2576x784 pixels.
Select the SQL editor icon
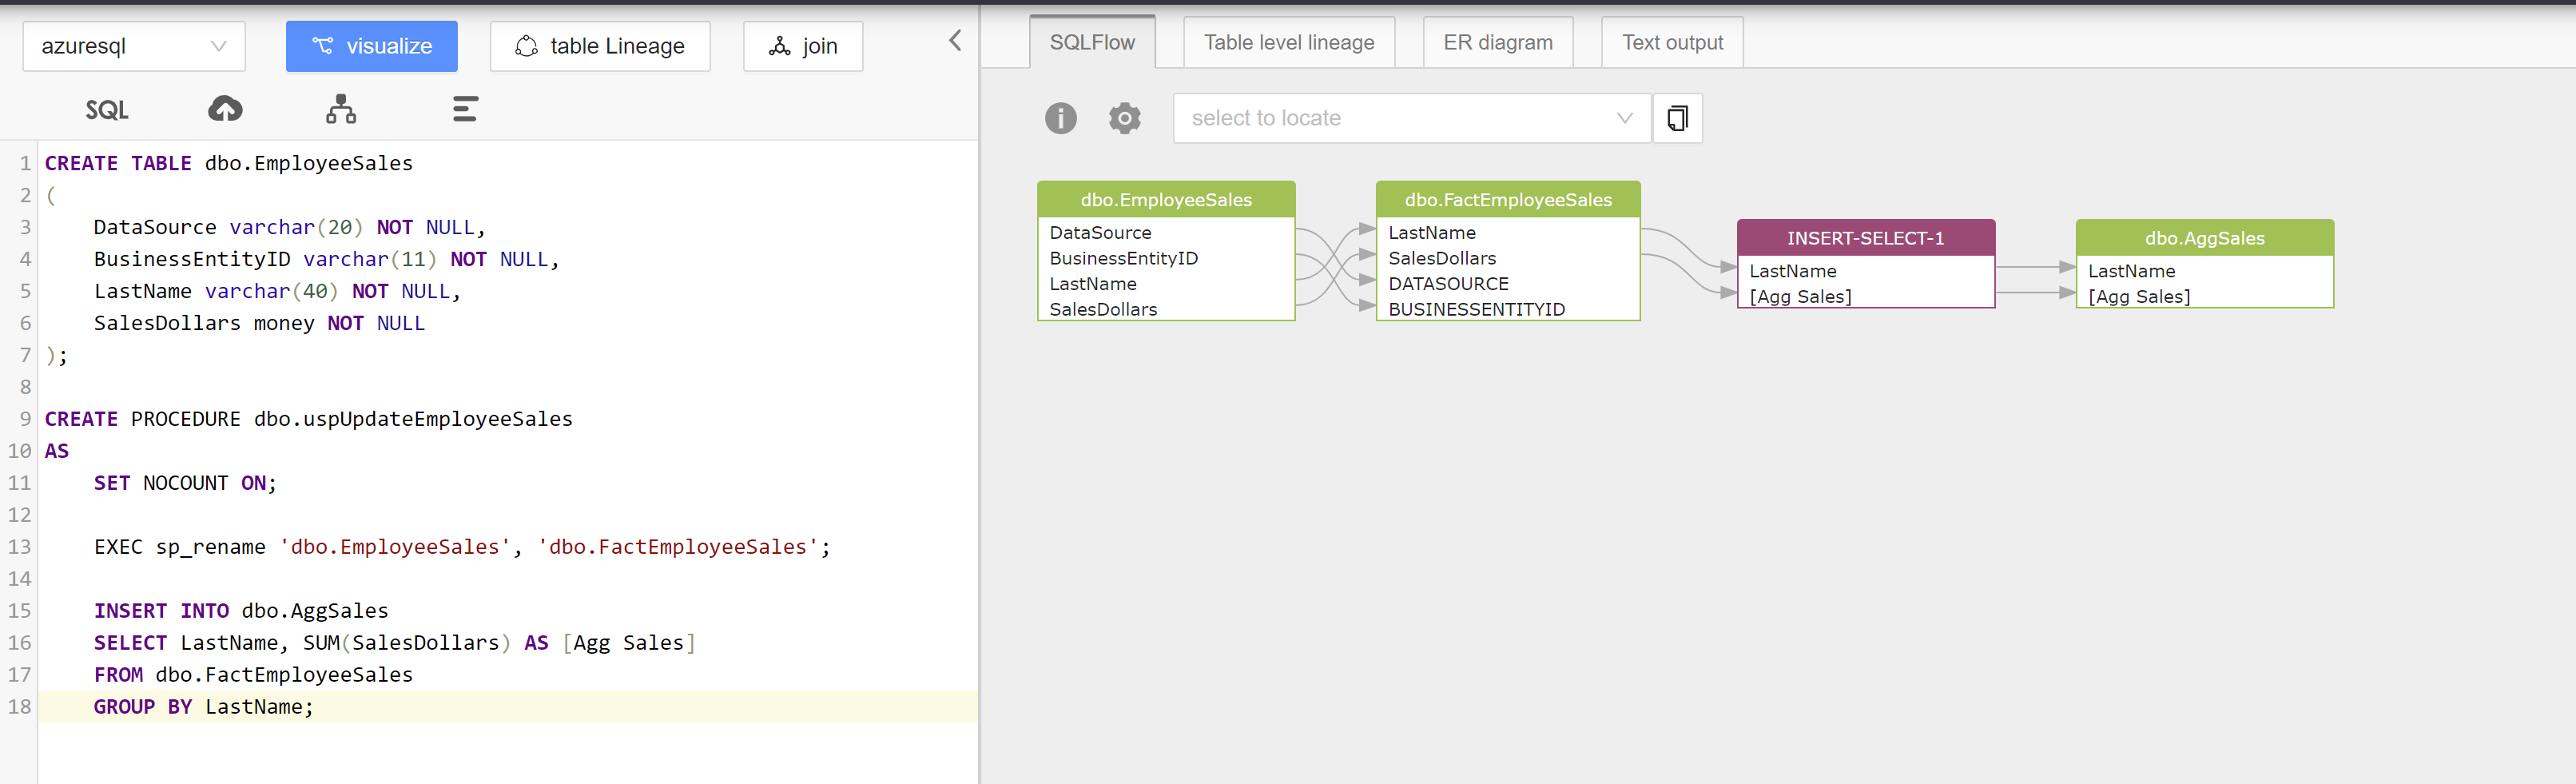coord(107,110)
